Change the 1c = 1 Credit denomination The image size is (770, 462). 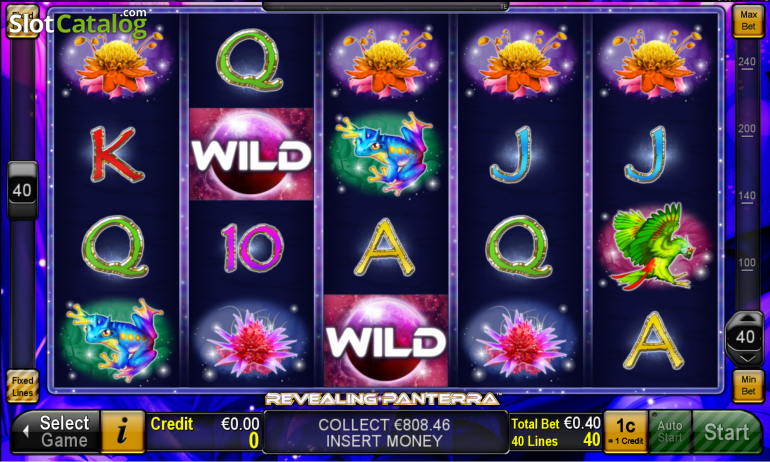point(626,432)
